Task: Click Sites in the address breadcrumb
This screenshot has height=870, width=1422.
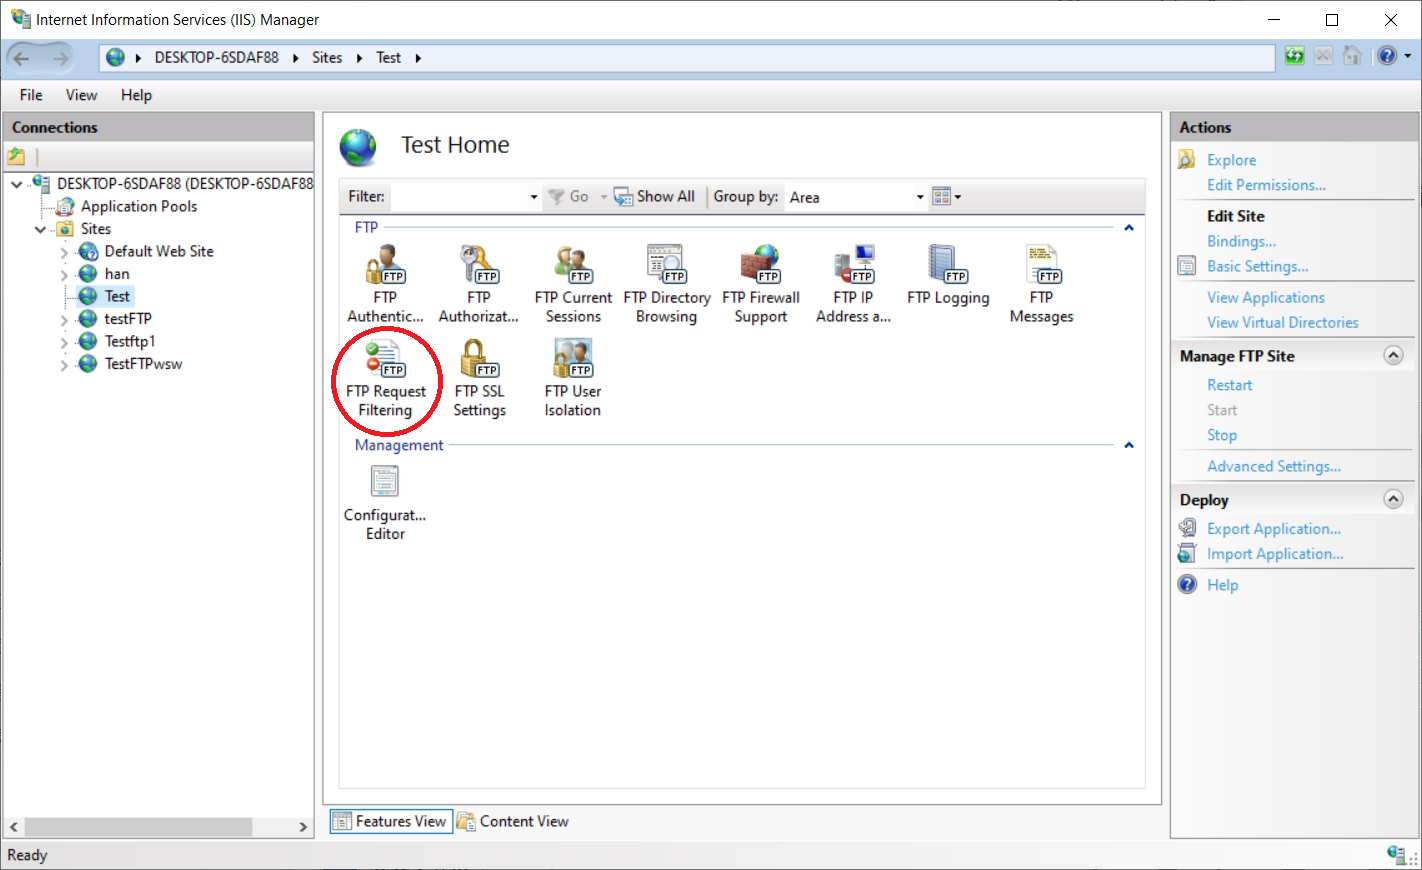Action: (x=327, y=58)
